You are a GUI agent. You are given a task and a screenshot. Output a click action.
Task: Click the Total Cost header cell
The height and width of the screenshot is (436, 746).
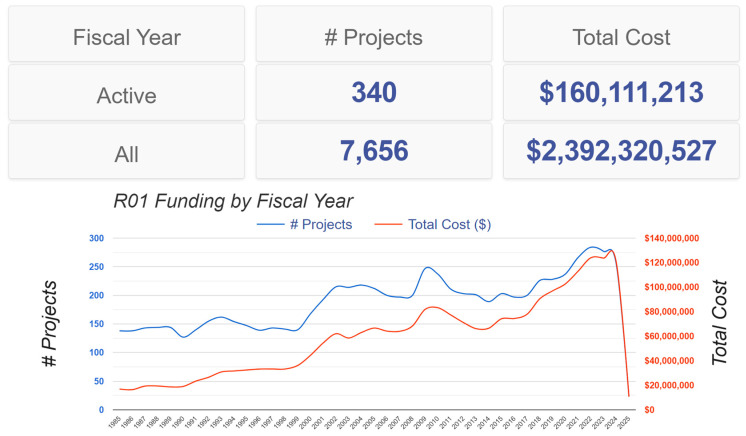(x=621, y=34)
